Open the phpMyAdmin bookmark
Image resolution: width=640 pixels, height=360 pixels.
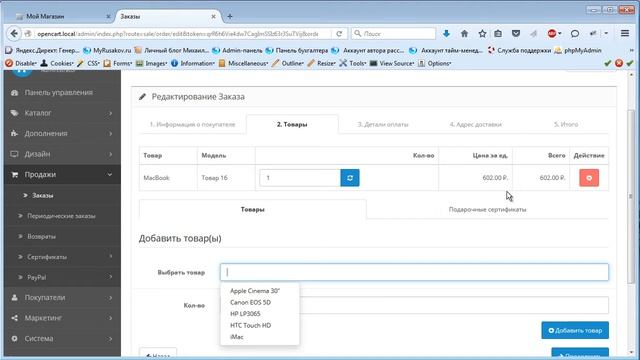point(578,50)
